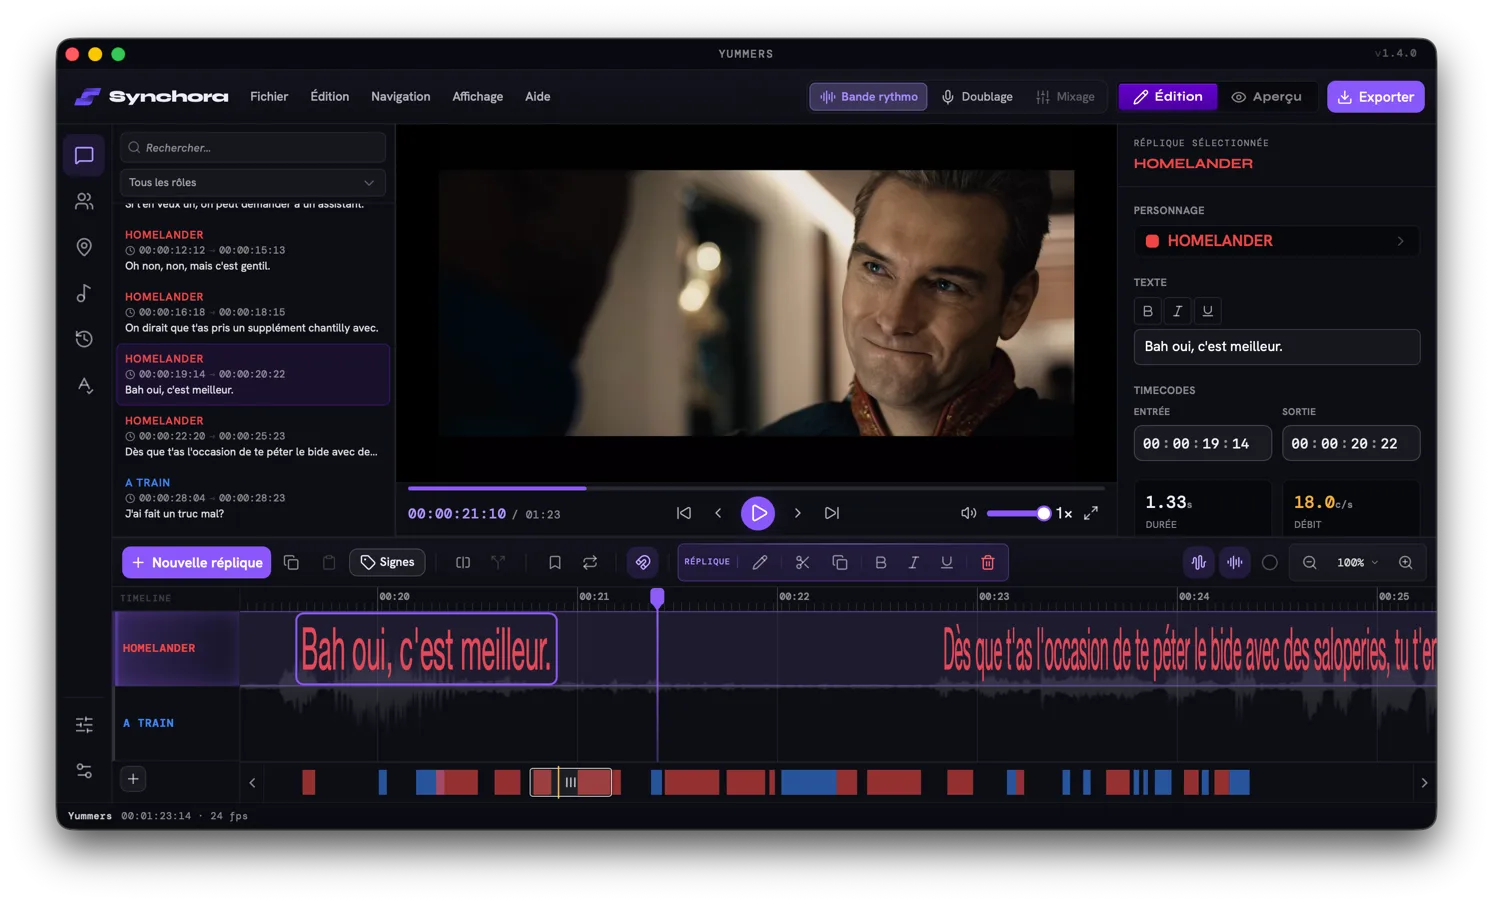The image size is (1493, 904).
Task: Open the HOMELANDER character selector
Action: click(x=1277, y=241)
